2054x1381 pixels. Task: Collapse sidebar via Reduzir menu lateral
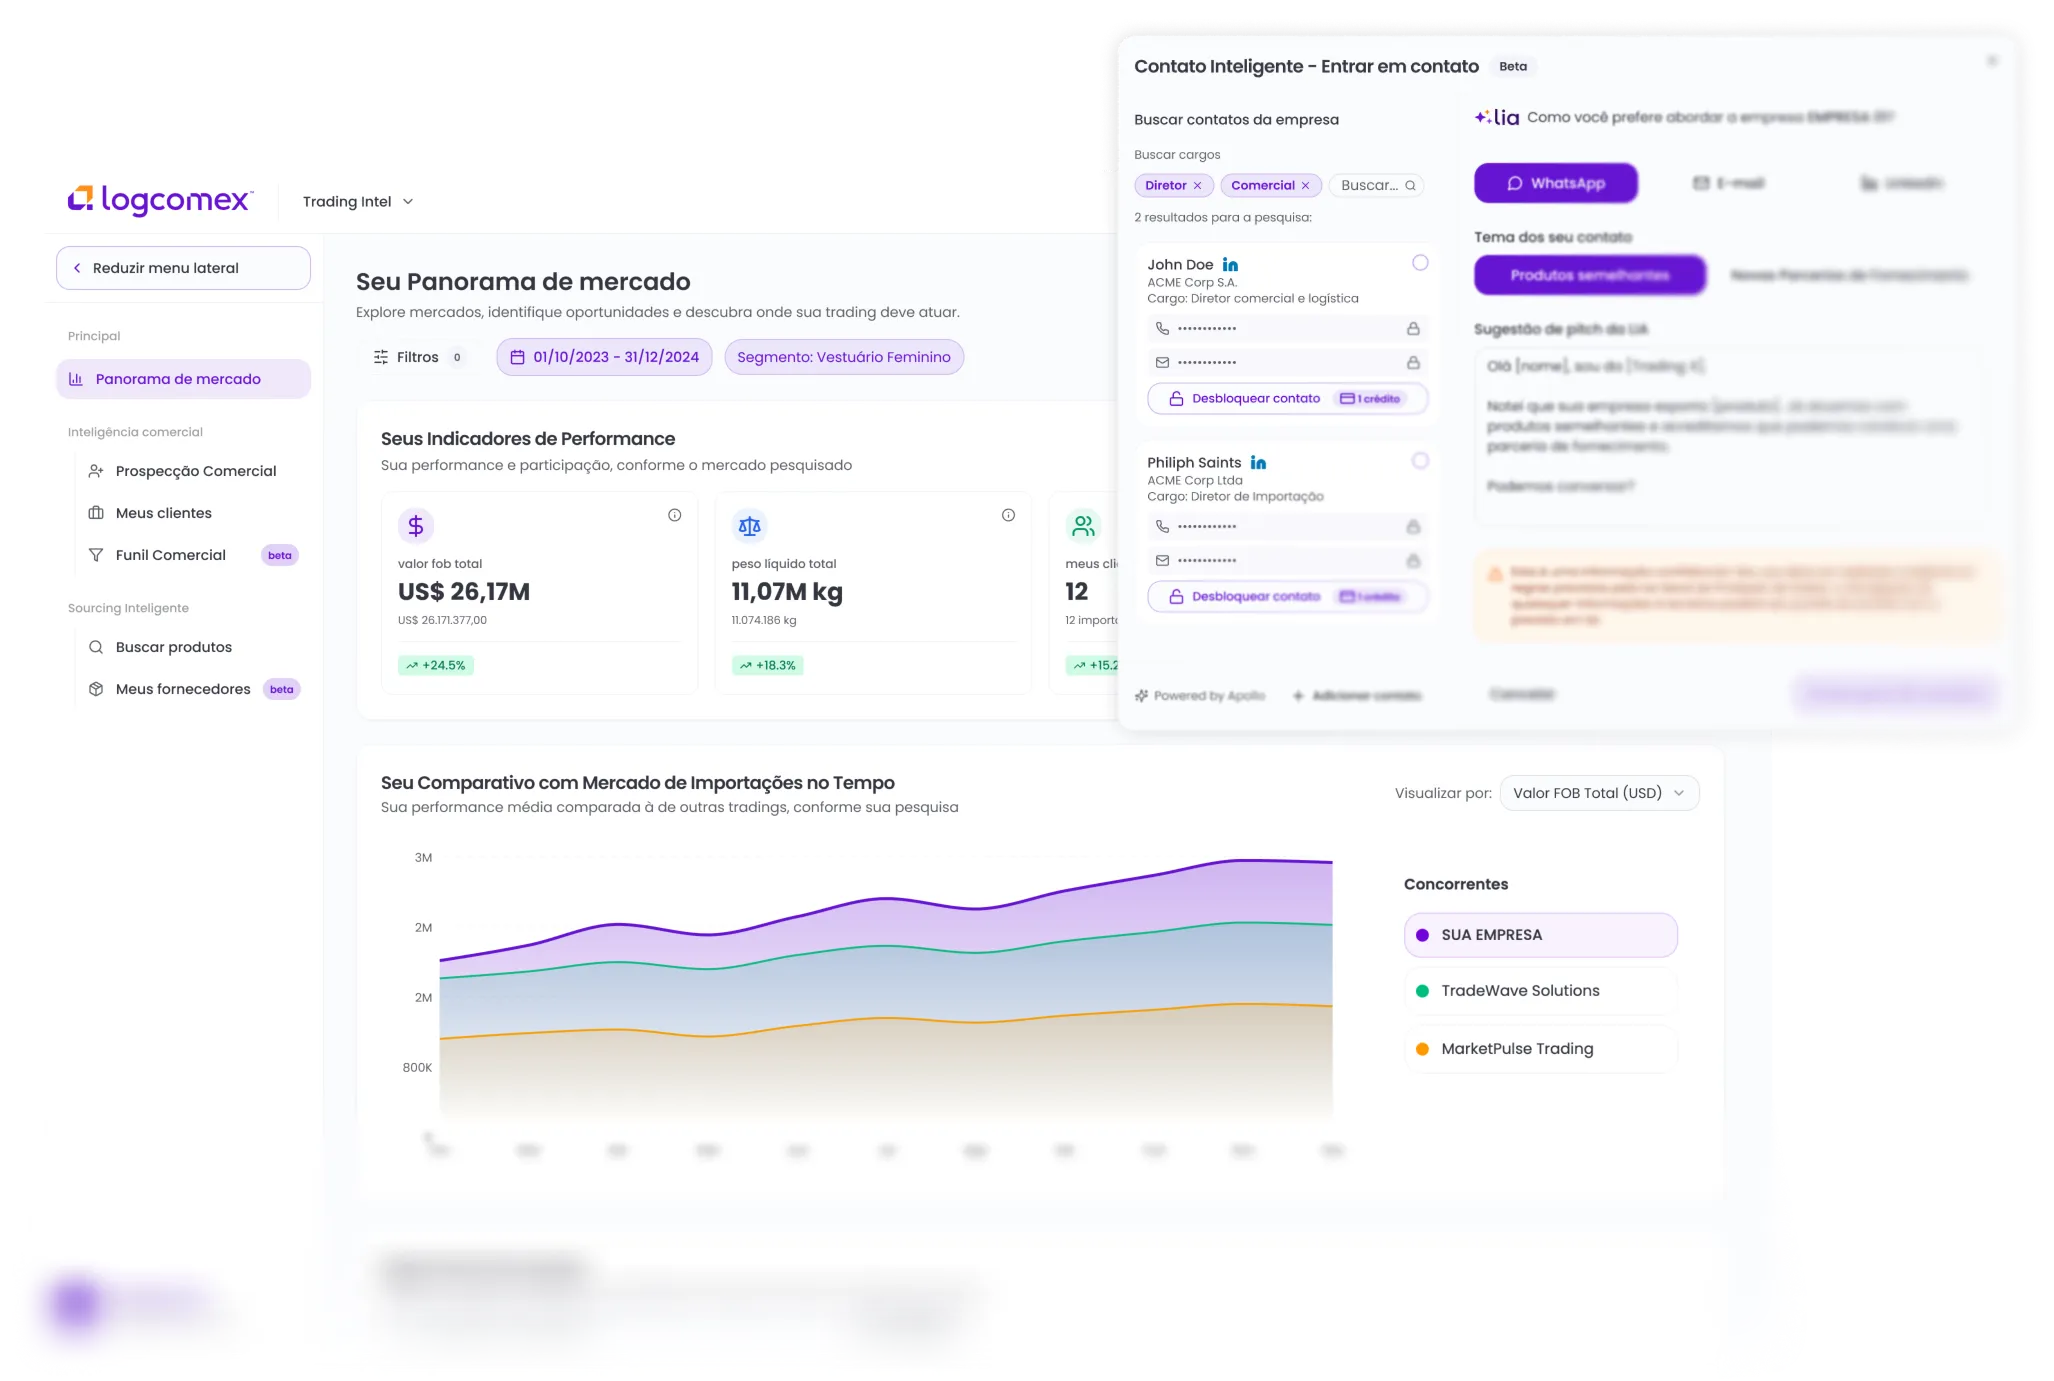(x=183, y=268)
